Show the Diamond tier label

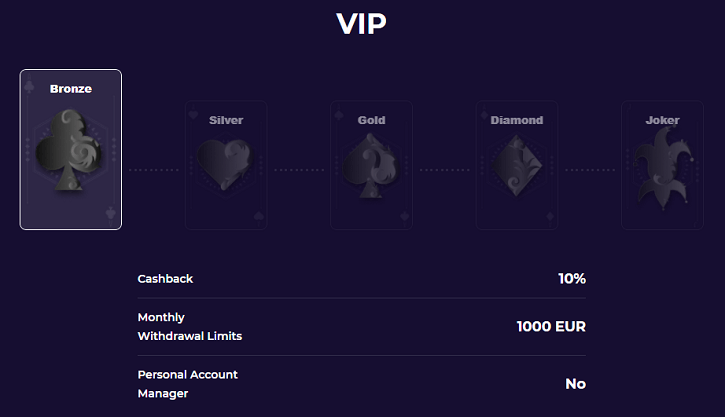point(517,120)
